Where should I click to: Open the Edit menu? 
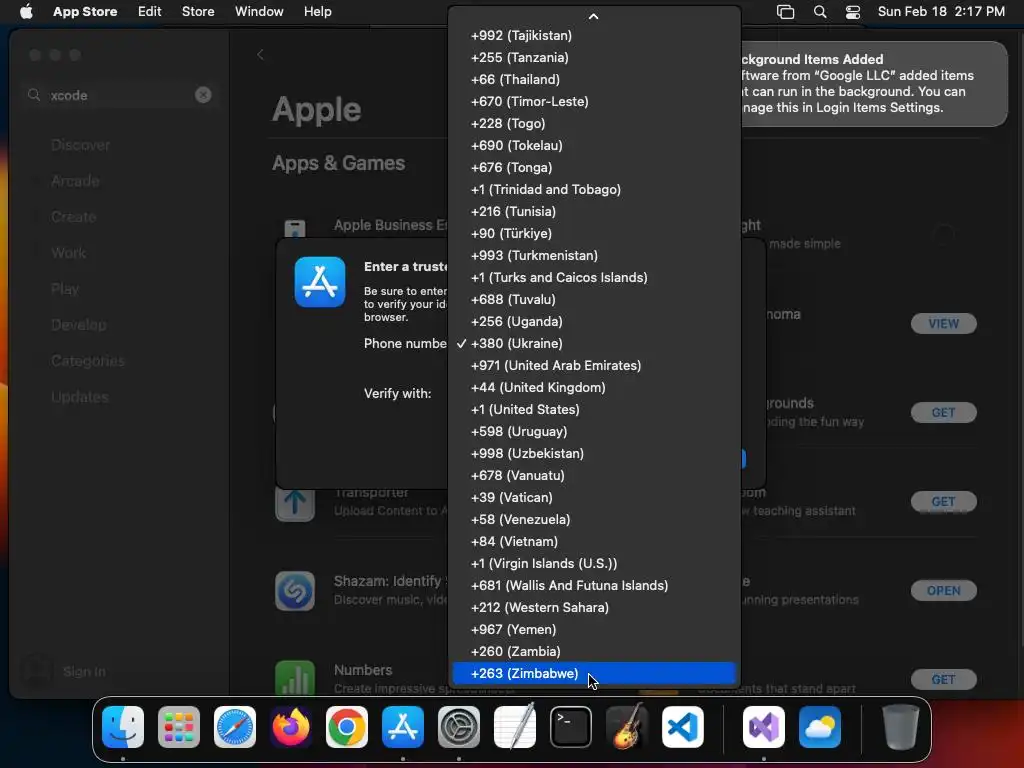(150, 12)
